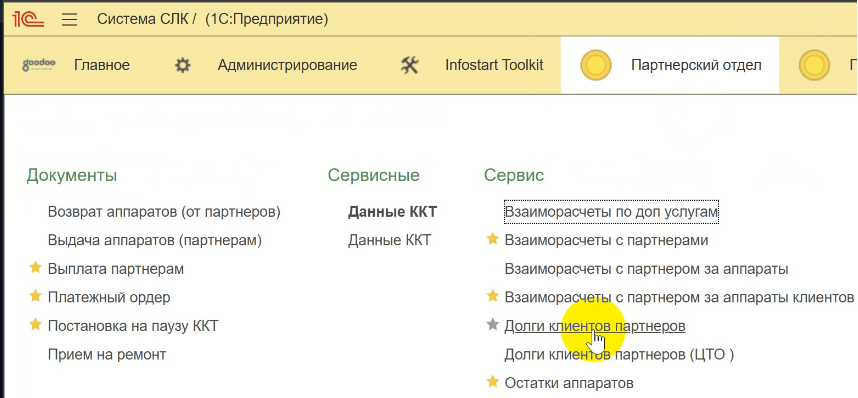Add Долги клиентов партнеров to favorites via gray star
This screenshot has width=858, height=398.
pyautogui.click(x=492, y=325)
